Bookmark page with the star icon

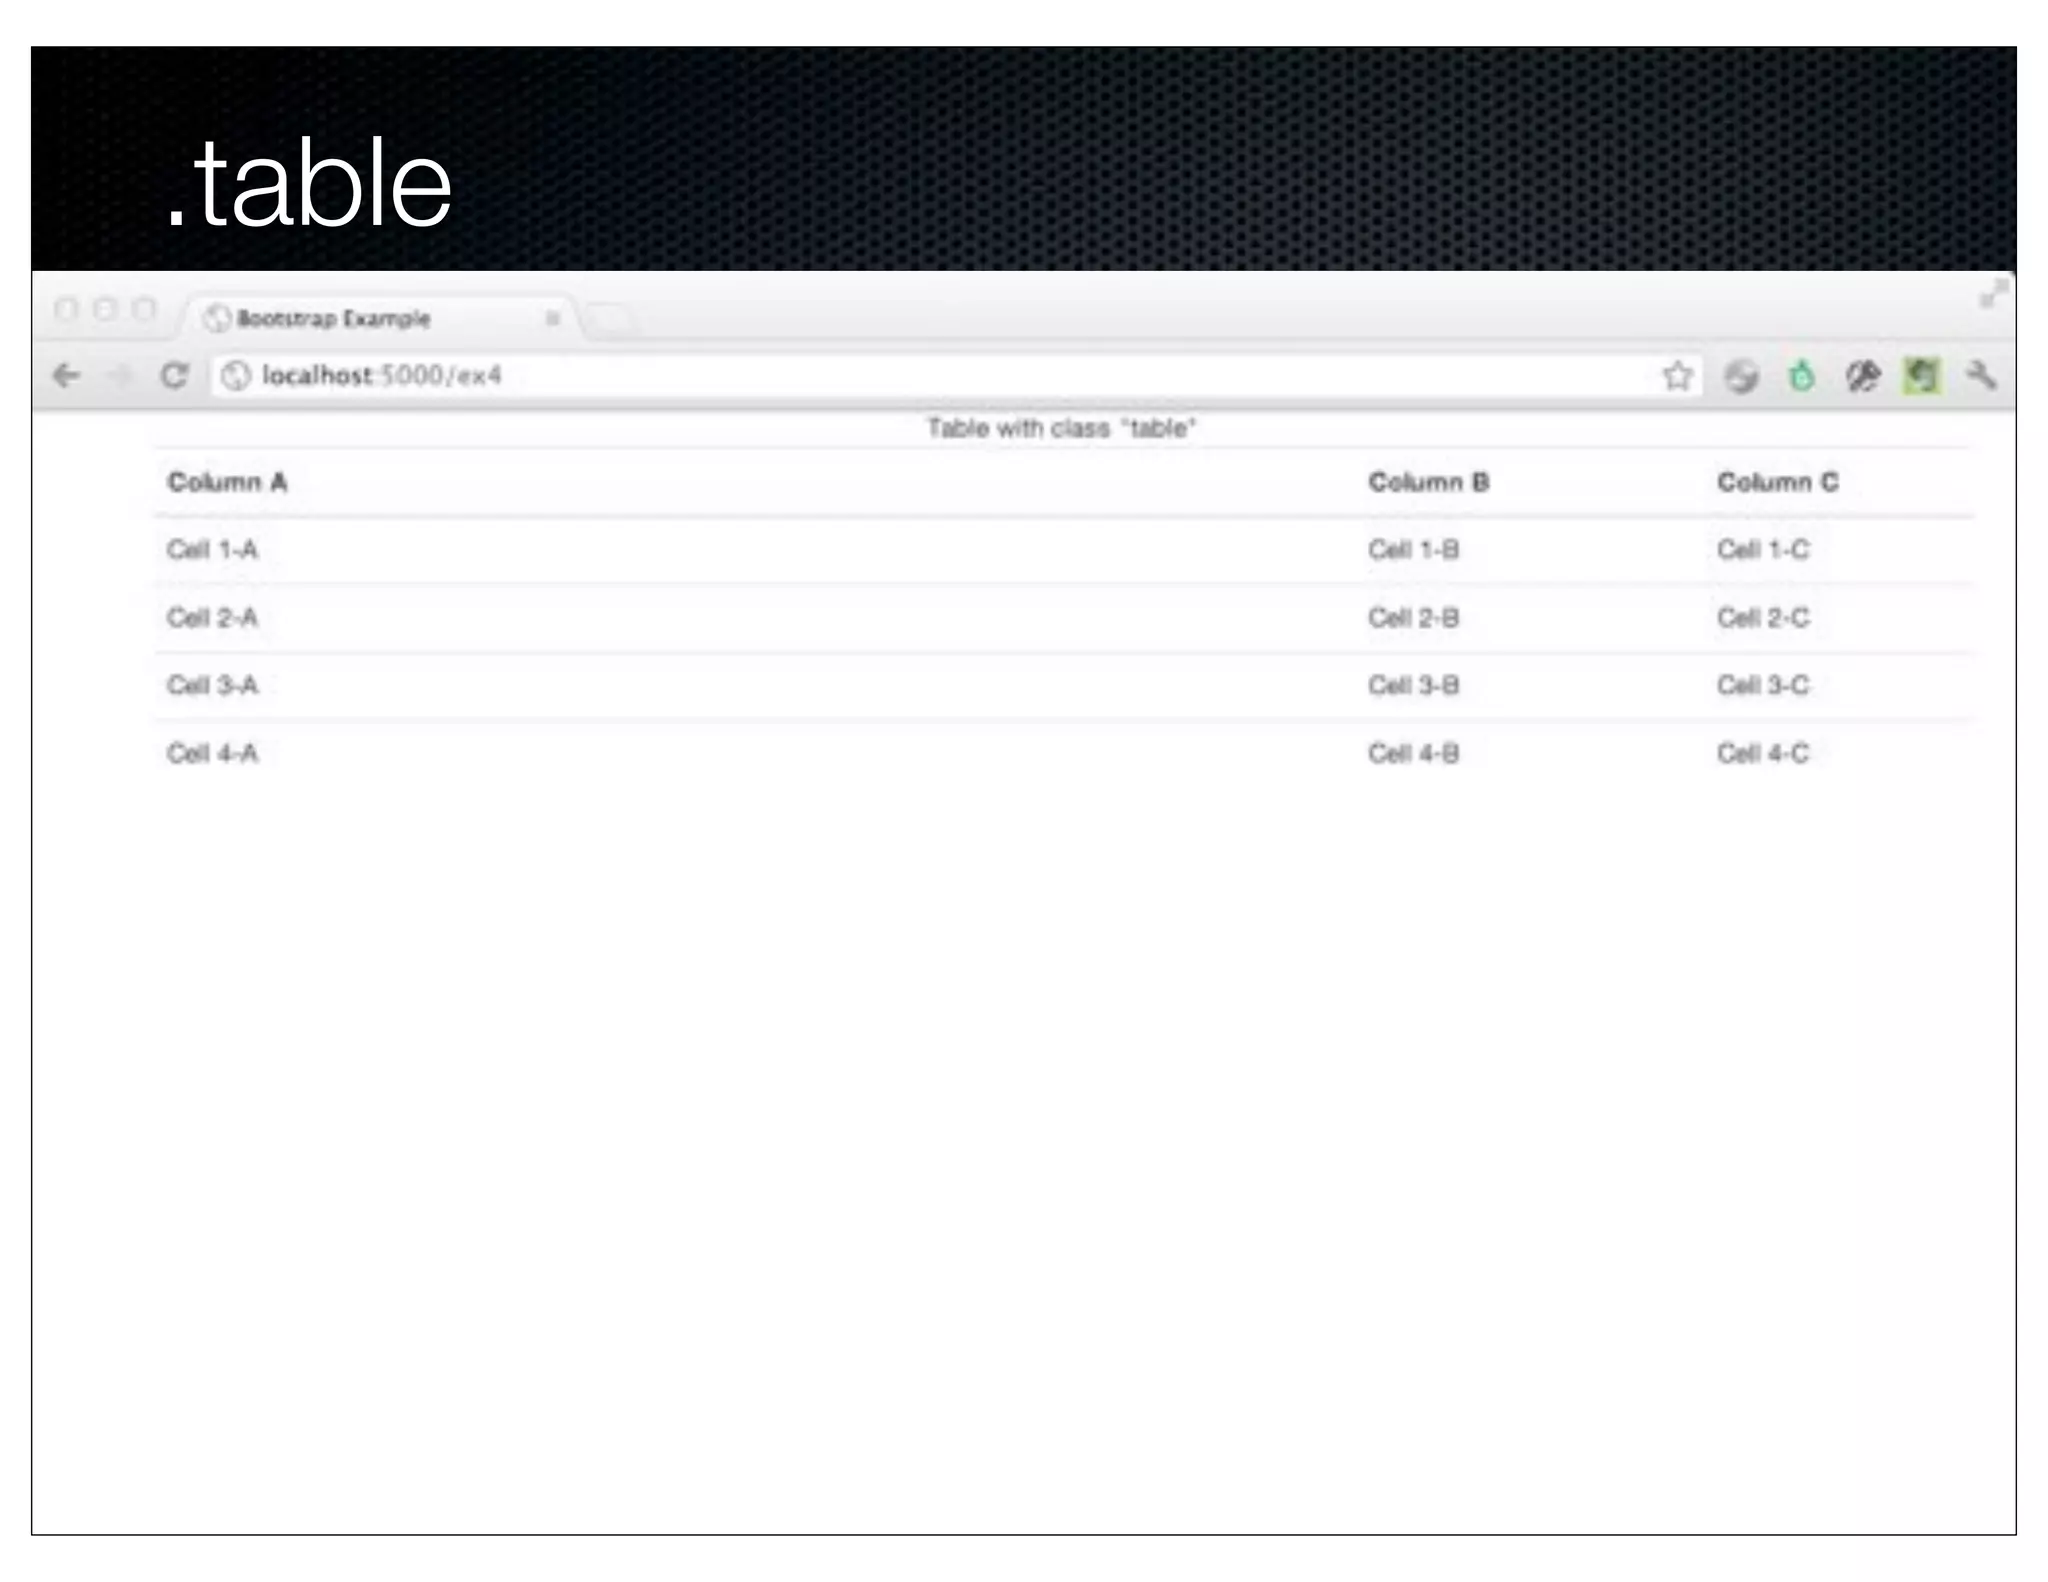(1677, 376)
